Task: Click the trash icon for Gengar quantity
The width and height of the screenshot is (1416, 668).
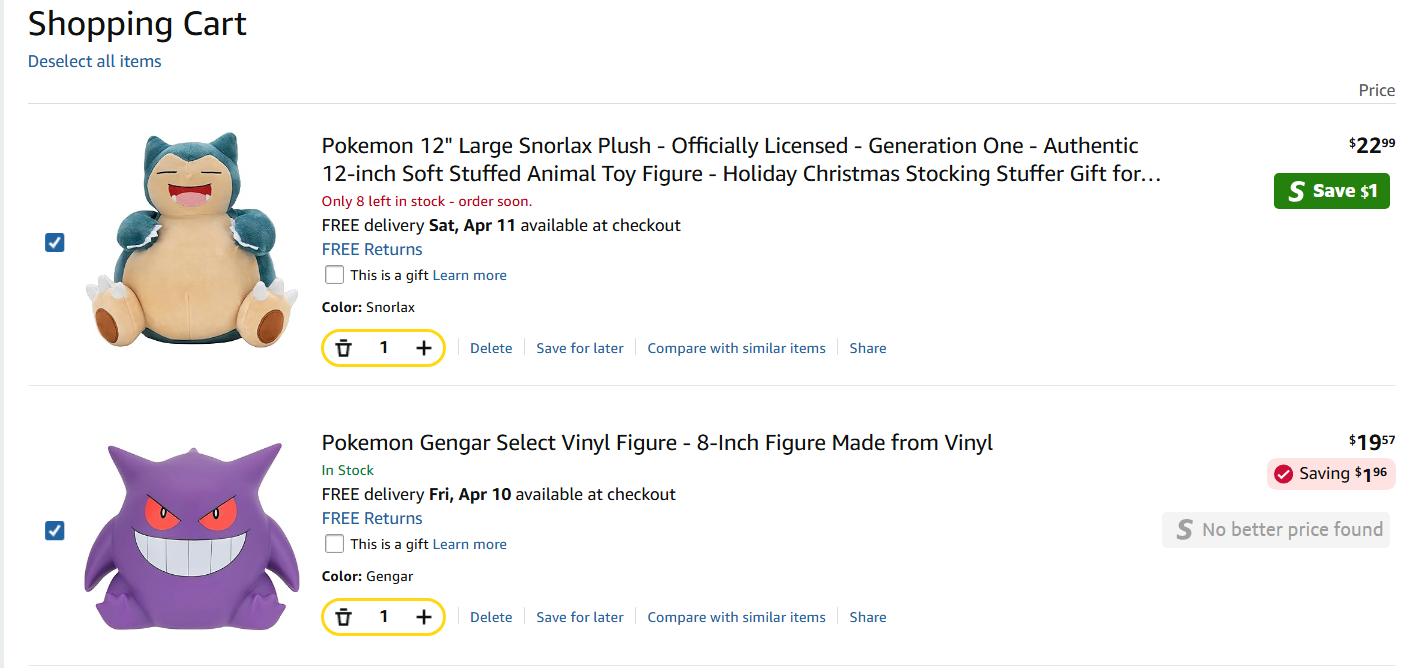Action: pyautogui.click(x=344, y=617)
